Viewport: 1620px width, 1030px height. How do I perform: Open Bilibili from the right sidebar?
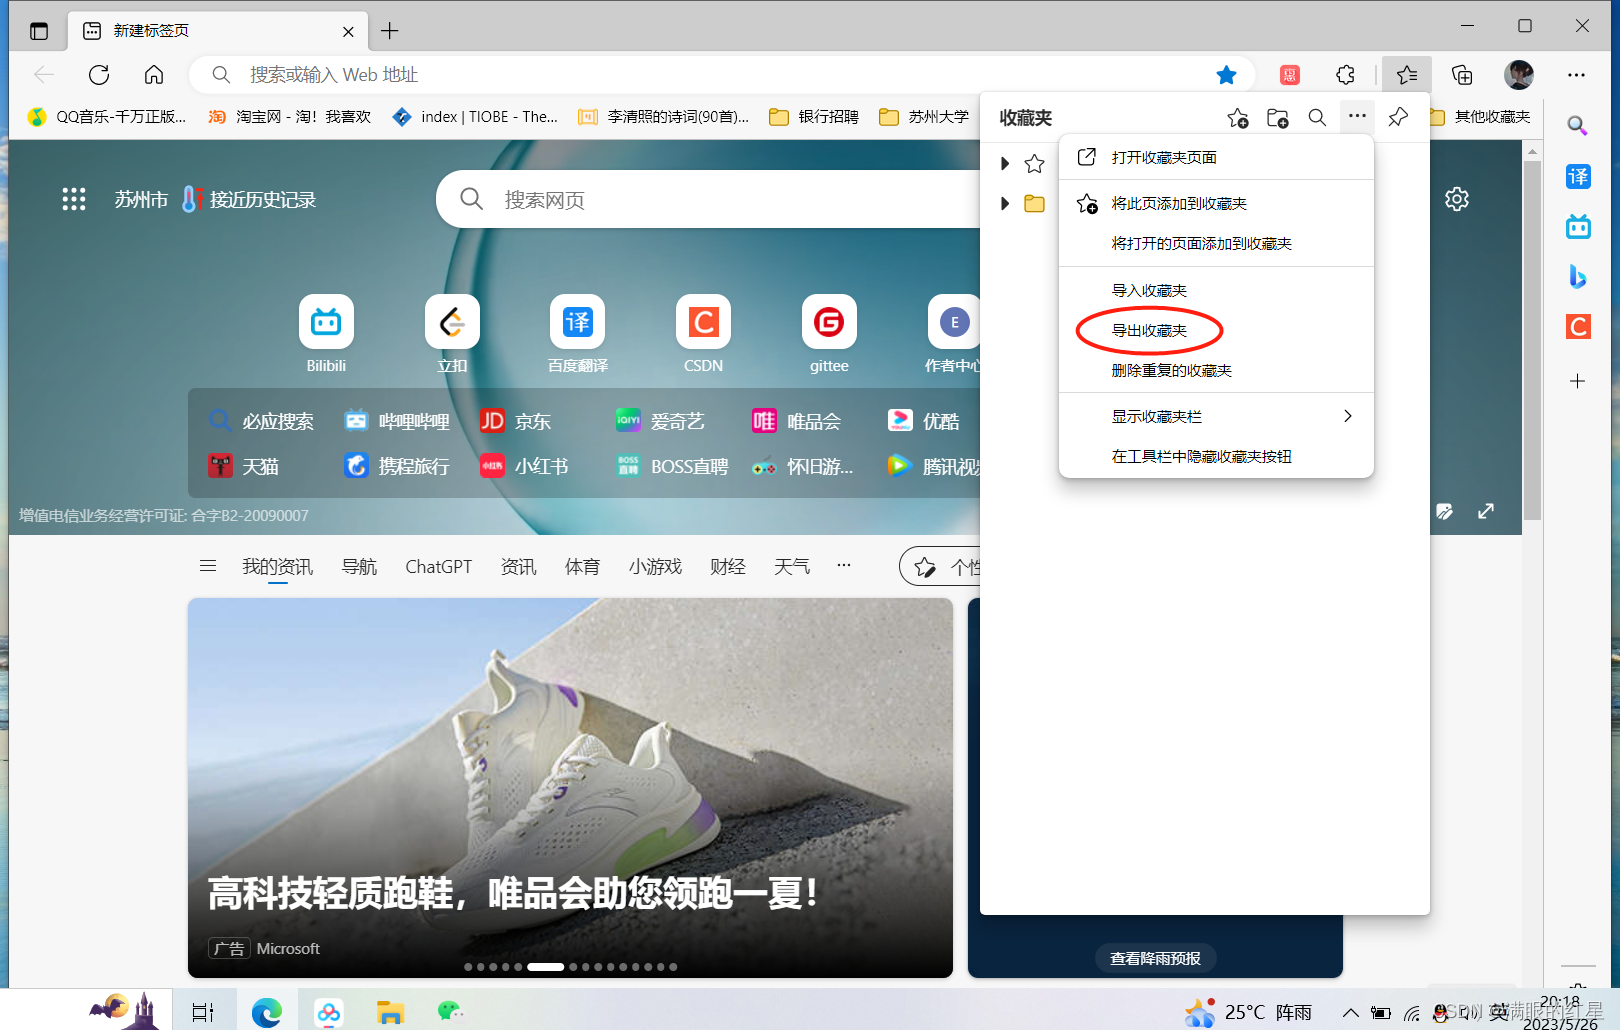(x=1578, y=227)
